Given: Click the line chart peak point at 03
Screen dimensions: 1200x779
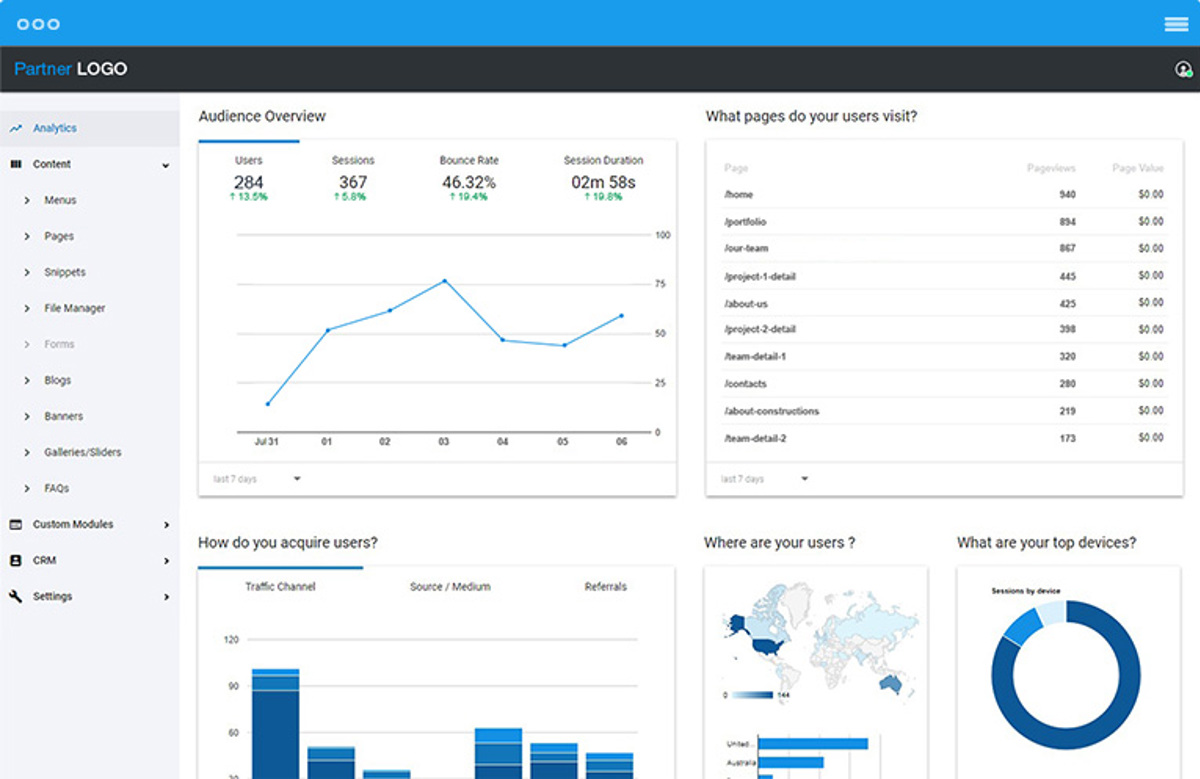Looking at the screenshot, I should tap(445, 281).
